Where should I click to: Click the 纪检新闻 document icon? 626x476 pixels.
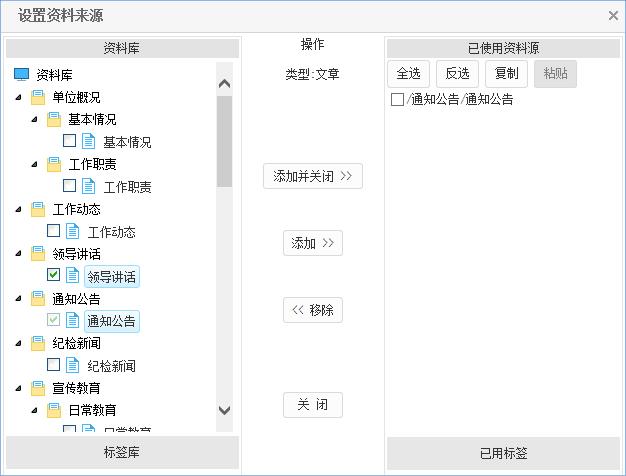(72, 365)
